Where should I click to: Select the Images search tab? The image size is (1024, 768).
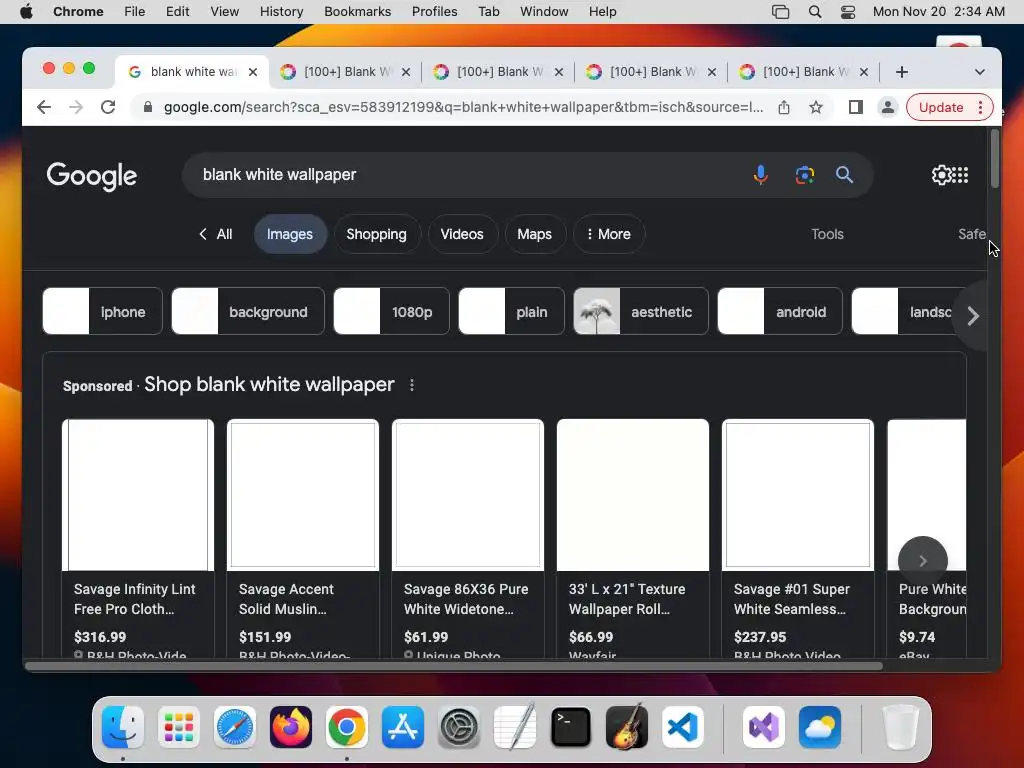click(x=290, y=234)
